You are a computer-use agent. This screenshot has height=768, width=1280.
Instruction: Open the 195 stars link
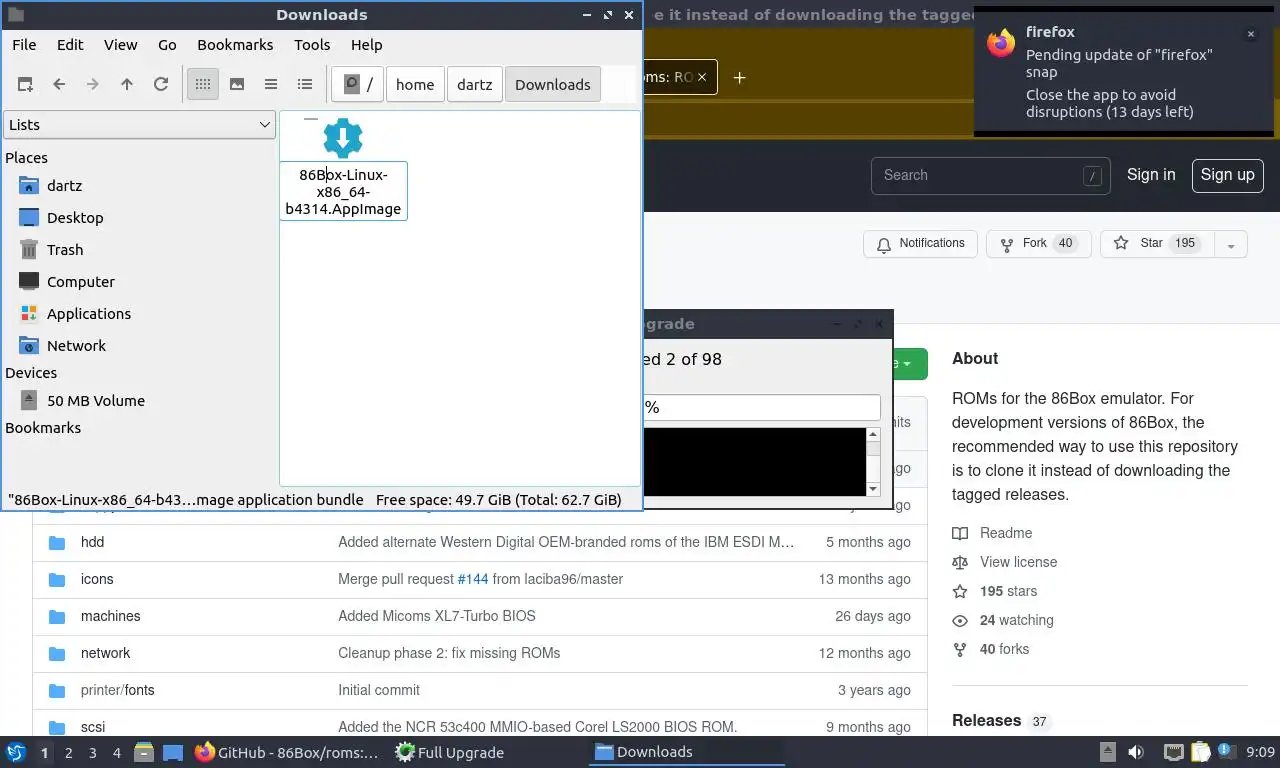click(1008, 591)
